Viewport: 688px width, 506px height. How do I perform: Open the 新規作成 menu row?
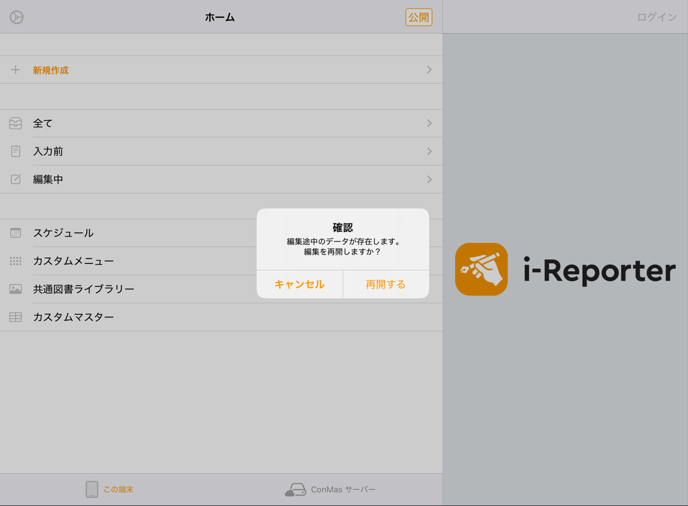pos(221,70)
